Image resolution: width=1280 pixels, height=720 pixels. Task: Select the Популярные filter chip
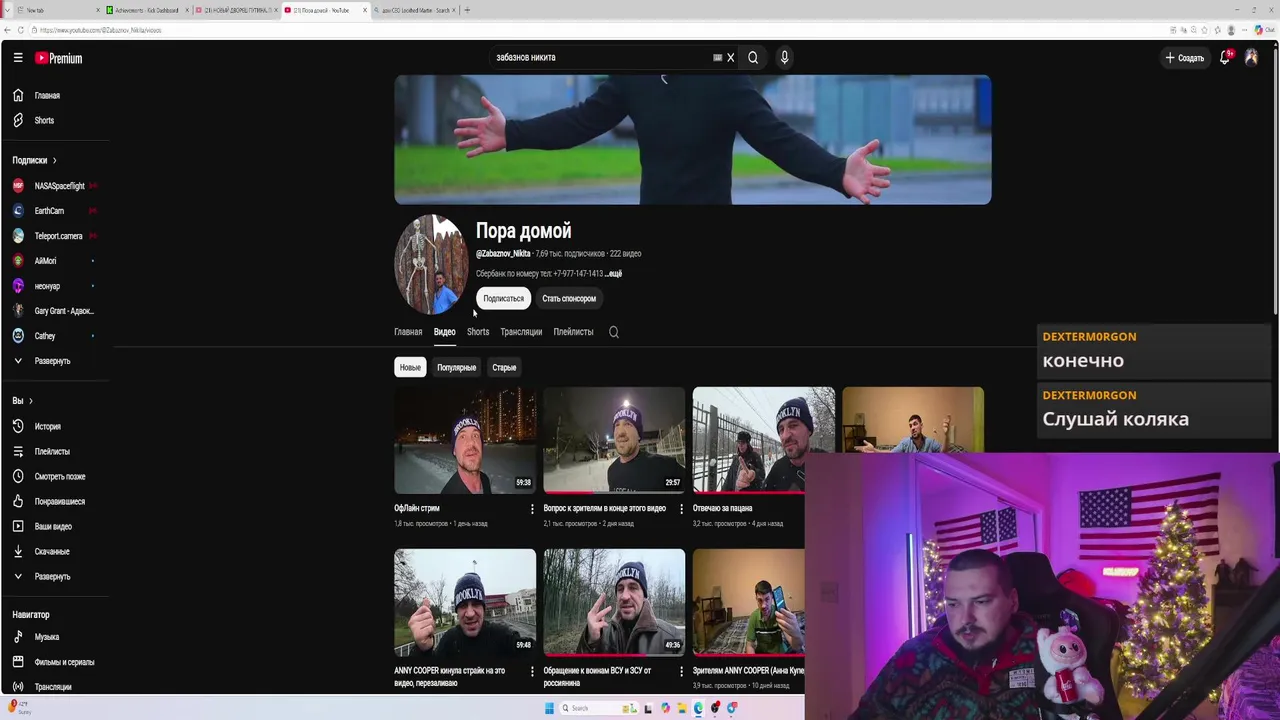456,367
